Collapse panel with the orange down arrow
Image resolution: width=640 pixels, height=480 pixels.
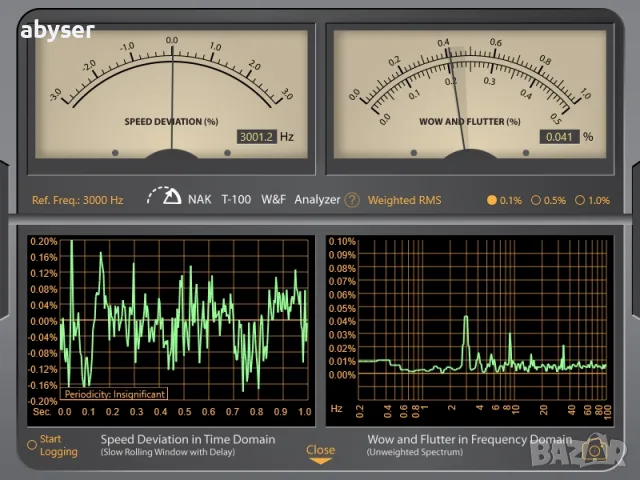[x=320, y=461]
